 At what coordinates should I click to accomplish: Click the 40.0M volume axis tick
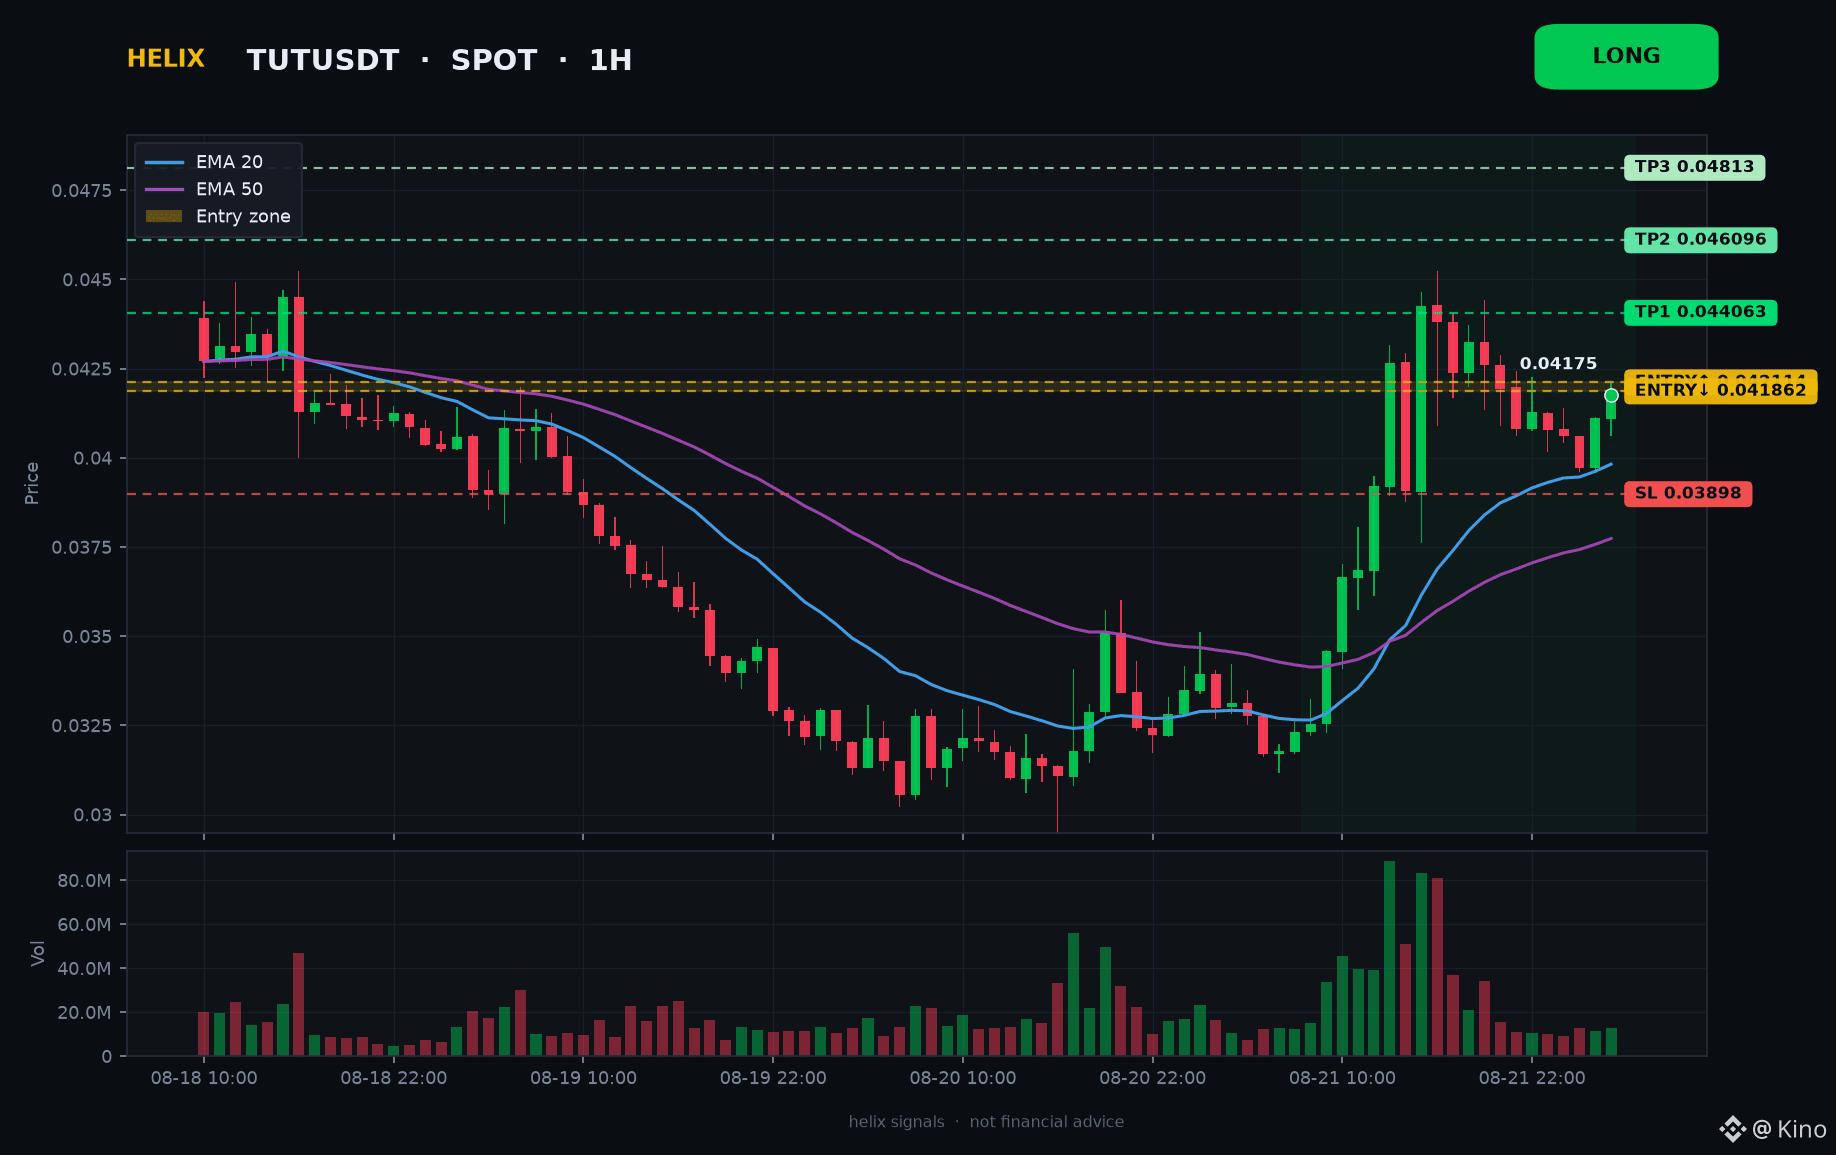[x=84, y=969]
